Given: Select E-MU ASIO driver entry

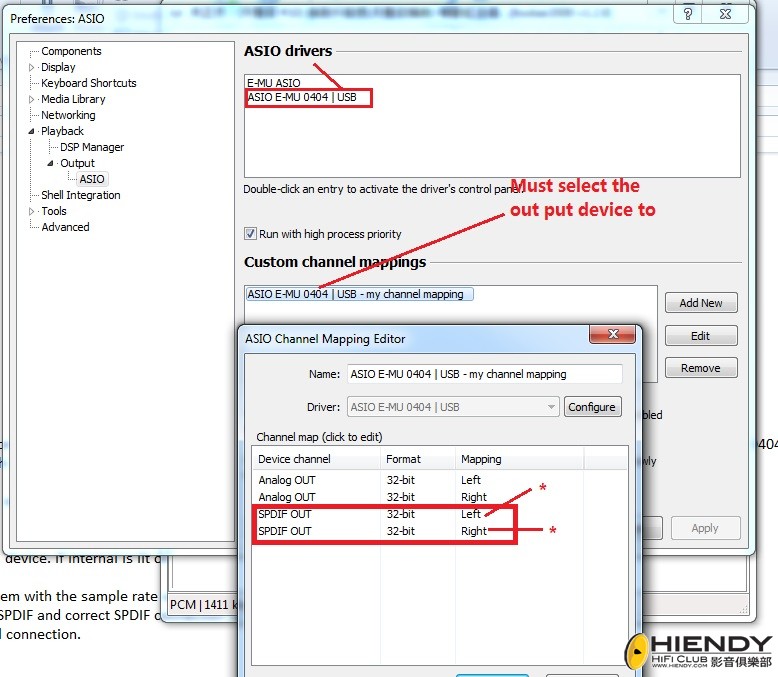Looking at the screenshot, I should (273, 83).
